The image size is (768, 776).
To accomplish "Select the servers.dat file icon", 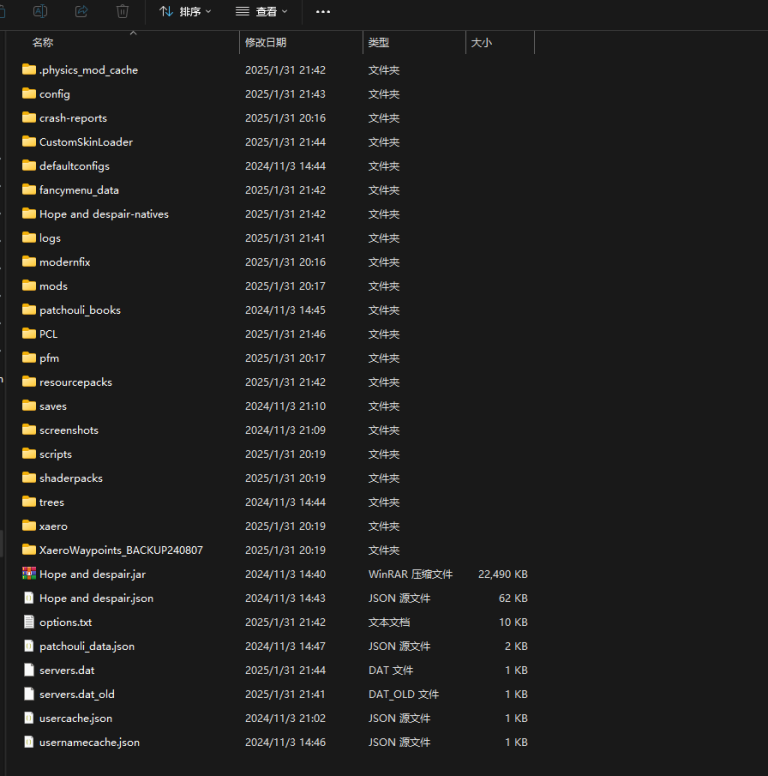I will [x=29, y=670].
